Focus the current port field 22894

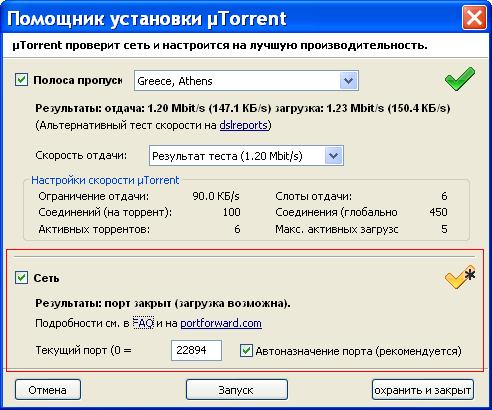click(x=196, y=350)
